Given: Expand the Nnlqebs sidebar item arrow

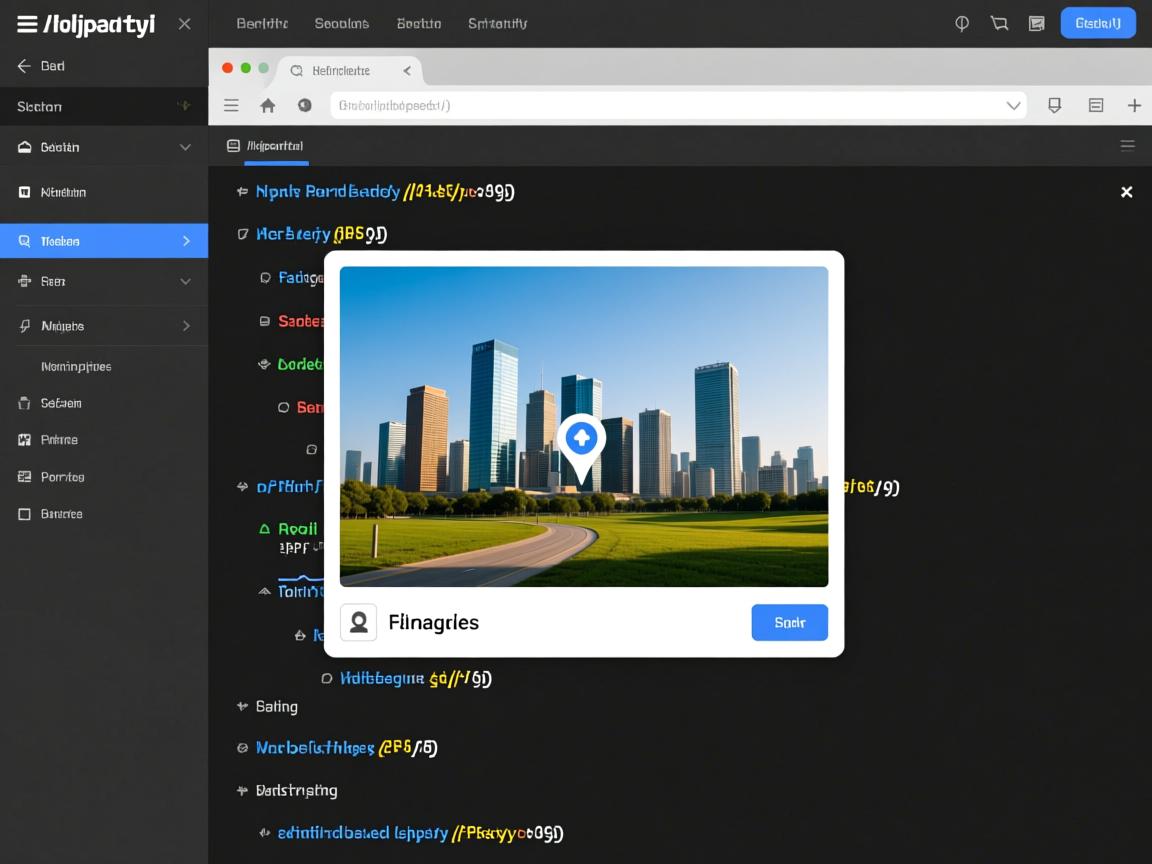Looking at the screenshot, I should [186, 326].
